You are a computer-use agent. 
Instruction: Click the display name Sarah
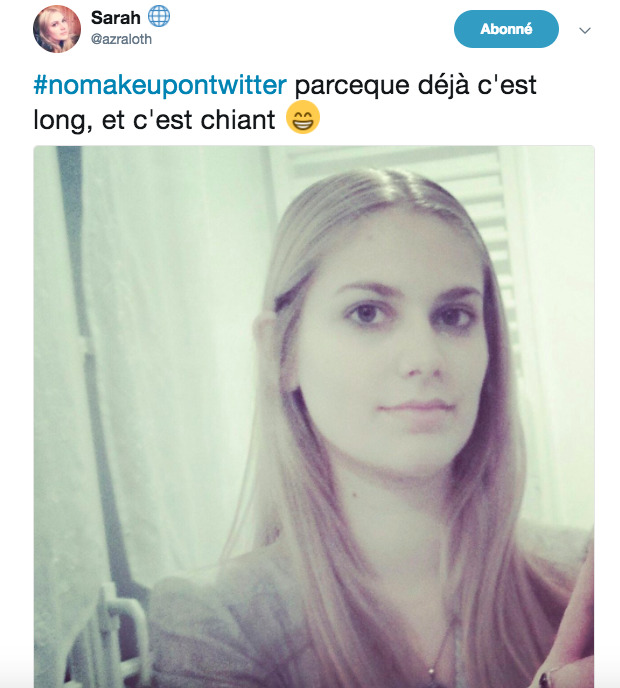(x=116, y=18)
